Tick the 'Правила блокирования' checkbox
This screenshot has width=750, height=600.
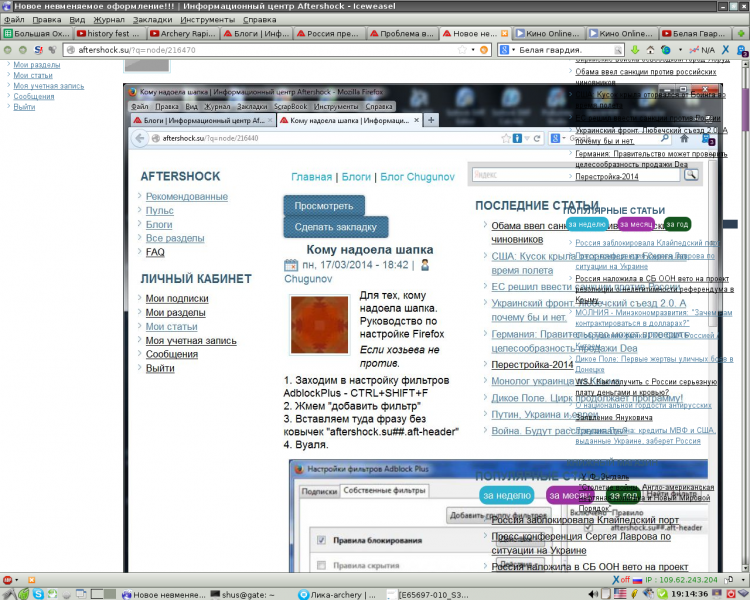point(320,540)
